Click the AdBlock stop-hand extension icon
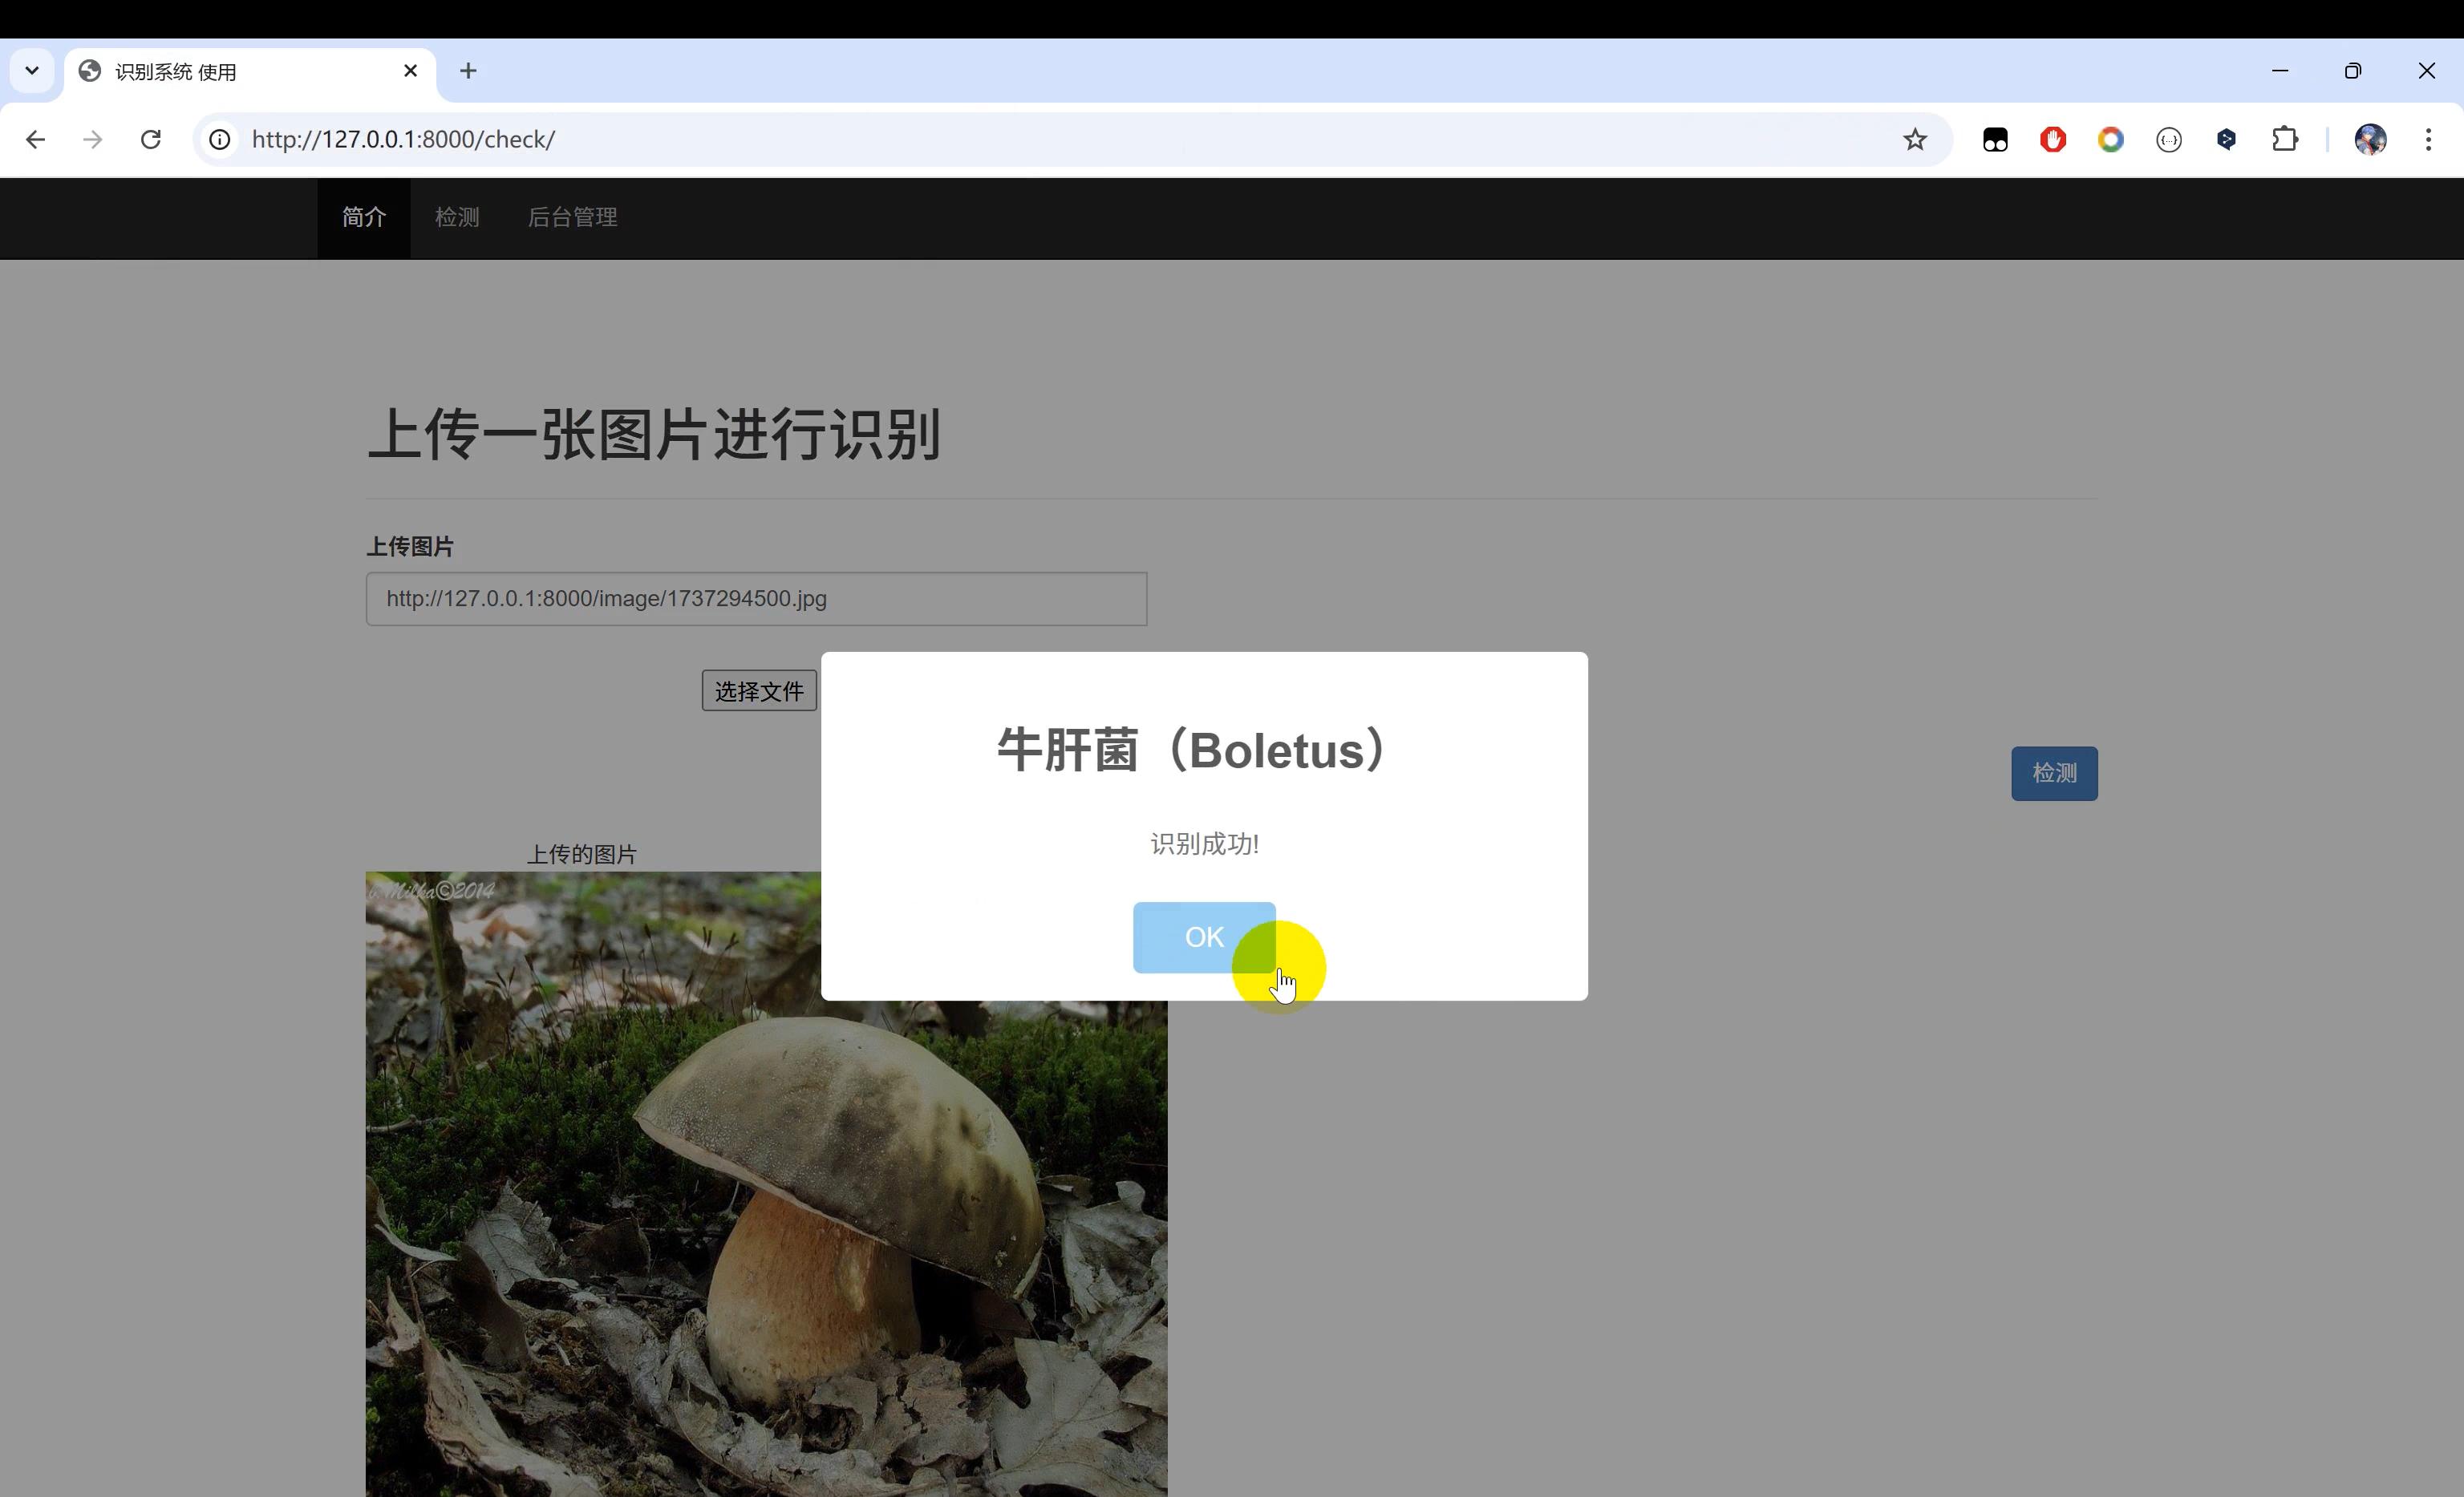Image resolution: width=2464 pixels, height=1497 pixels. click(2053, 139)
